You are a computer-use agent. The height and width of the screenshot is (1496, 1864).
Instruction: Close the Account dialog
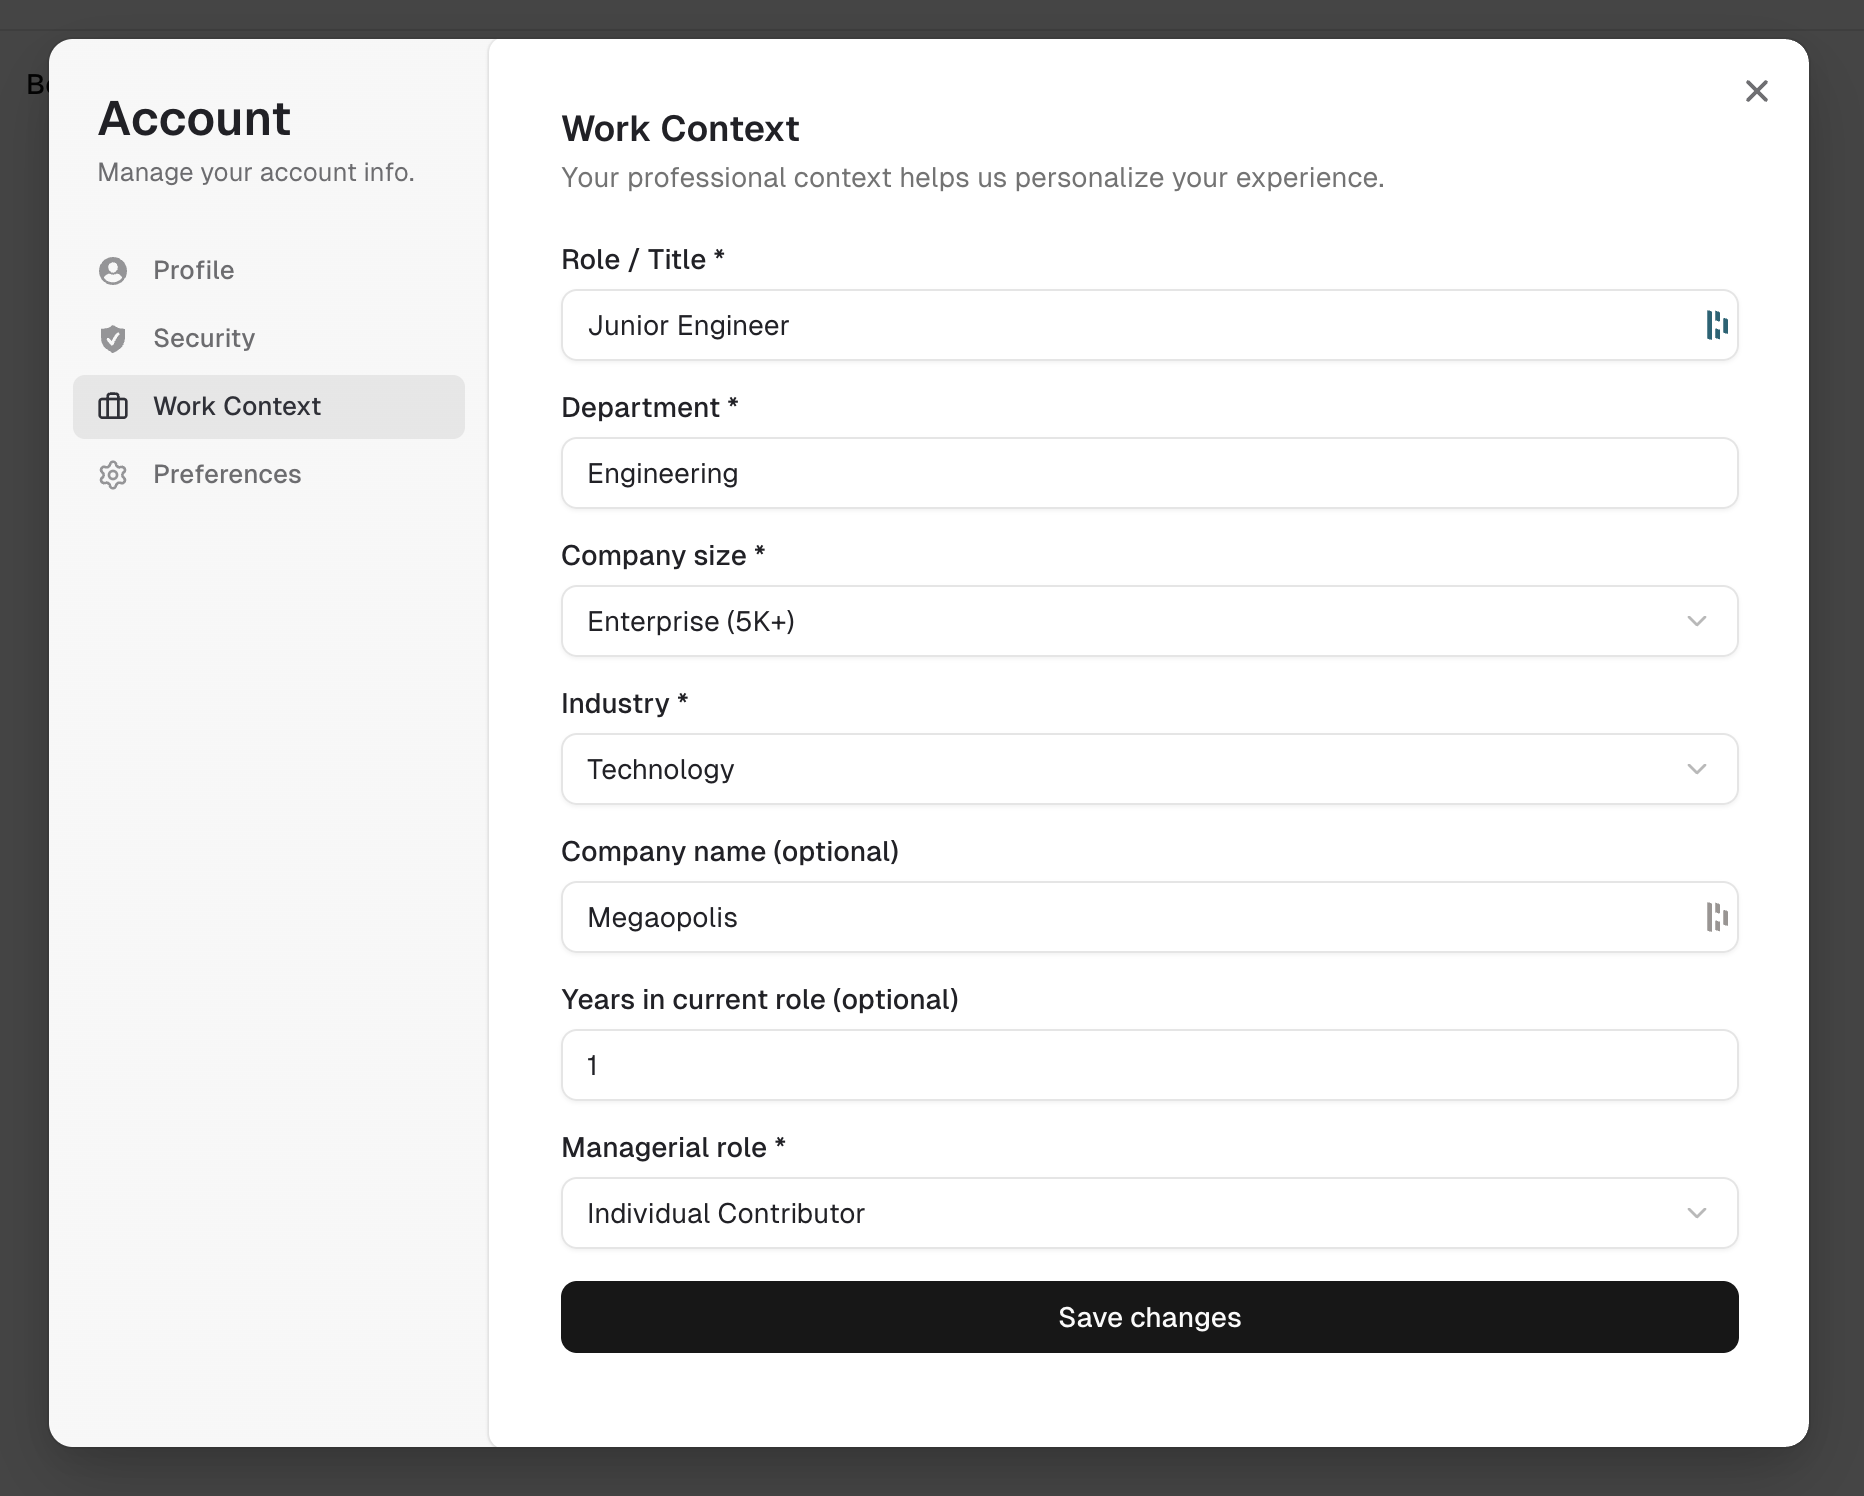pos(1756,91)
